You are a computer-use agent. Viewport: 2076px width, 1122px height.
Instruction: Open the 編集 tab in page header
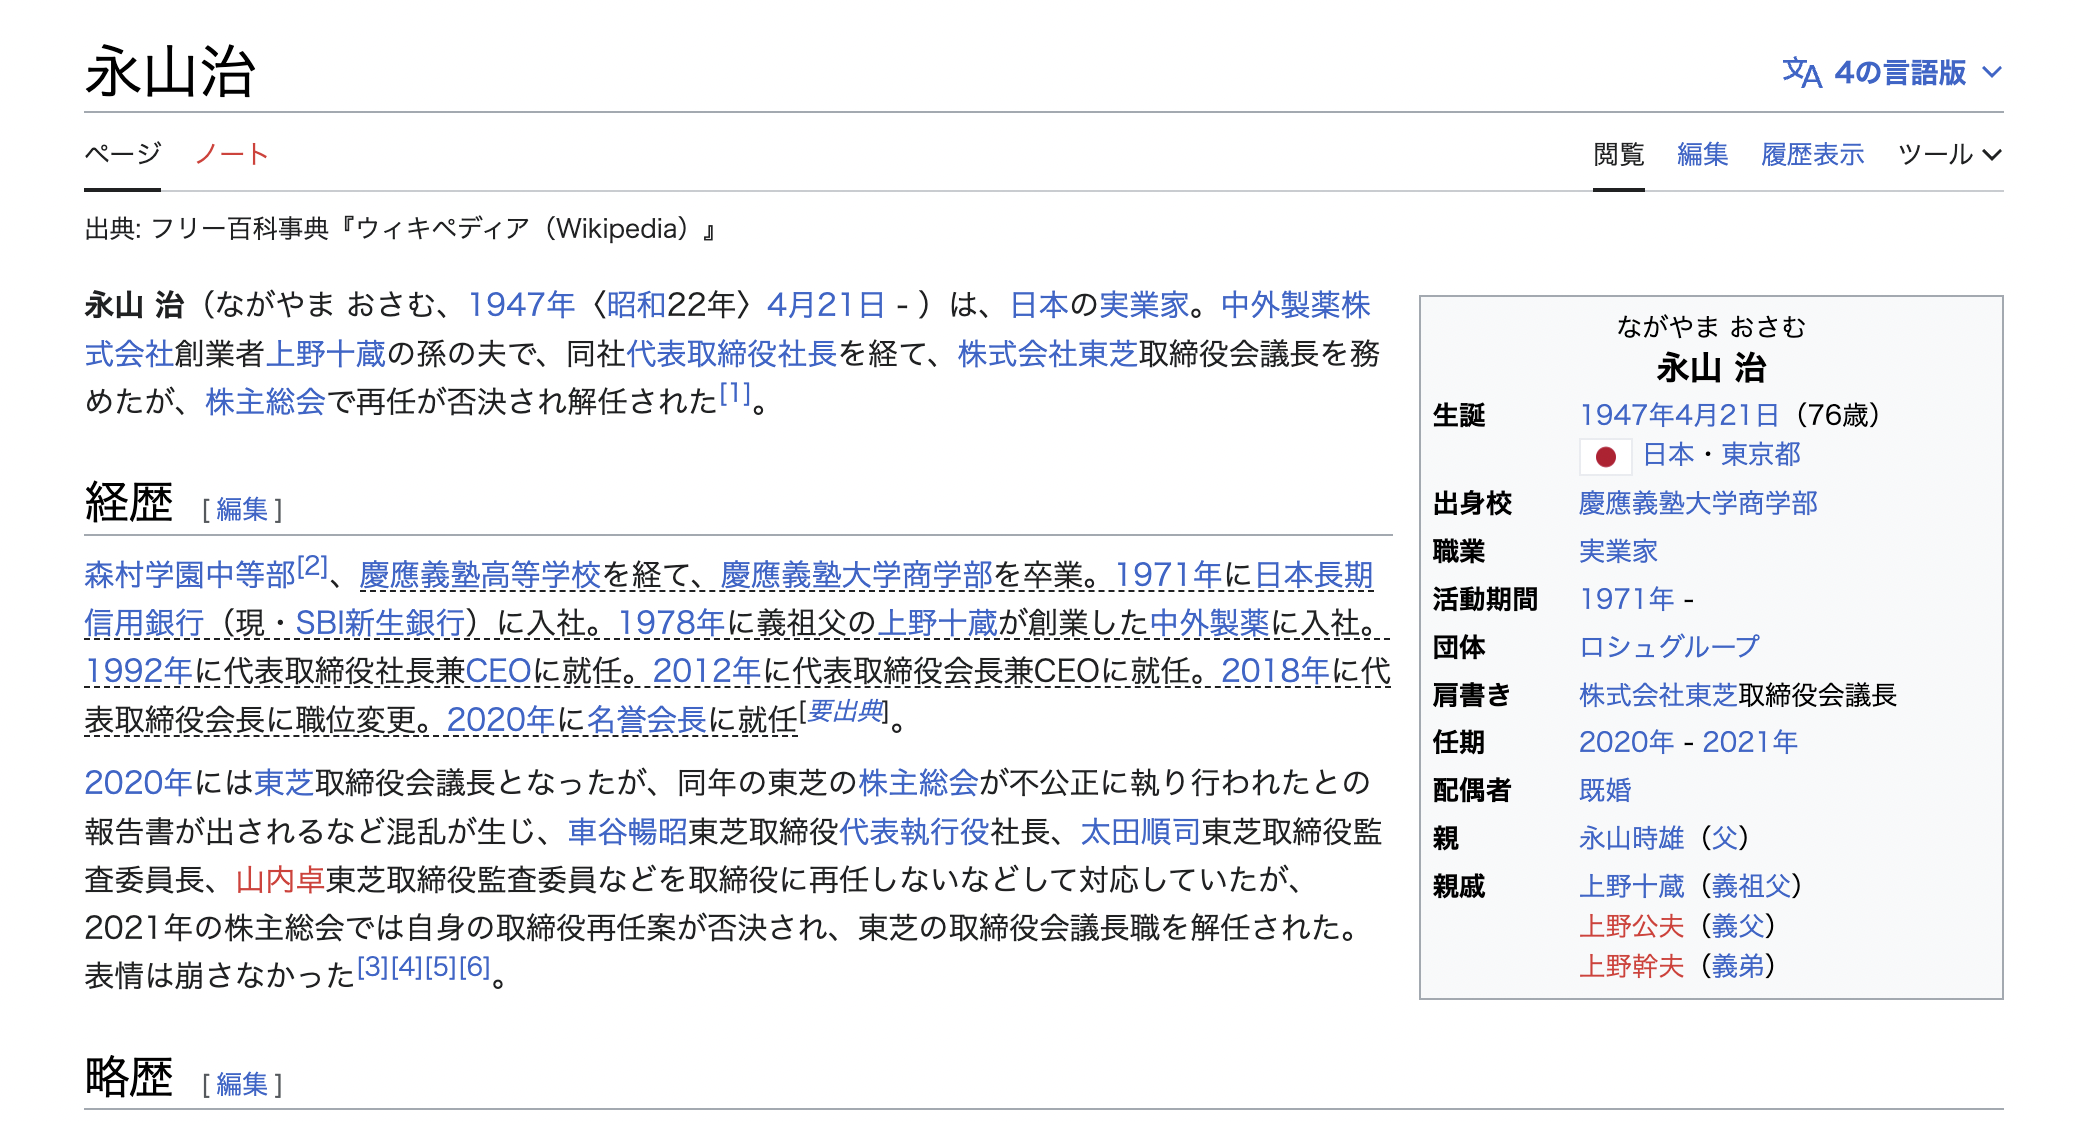1702,154
